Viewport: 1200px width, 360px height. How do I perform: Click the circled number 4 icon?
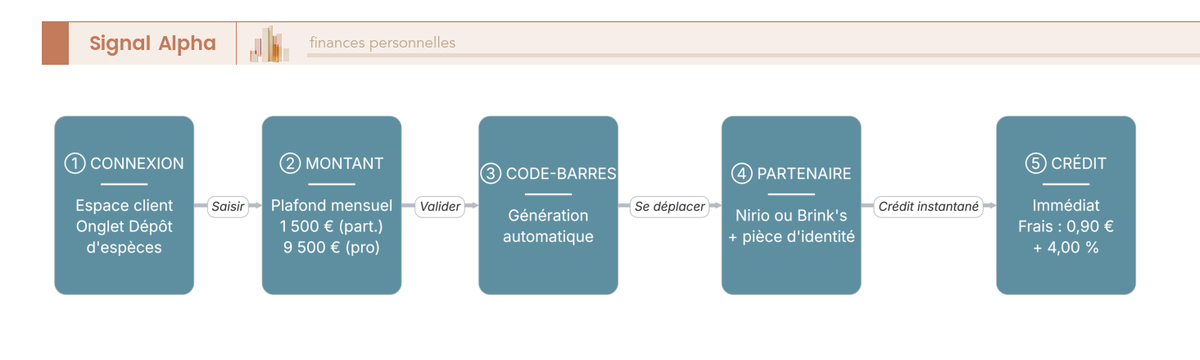coord(741,173)
